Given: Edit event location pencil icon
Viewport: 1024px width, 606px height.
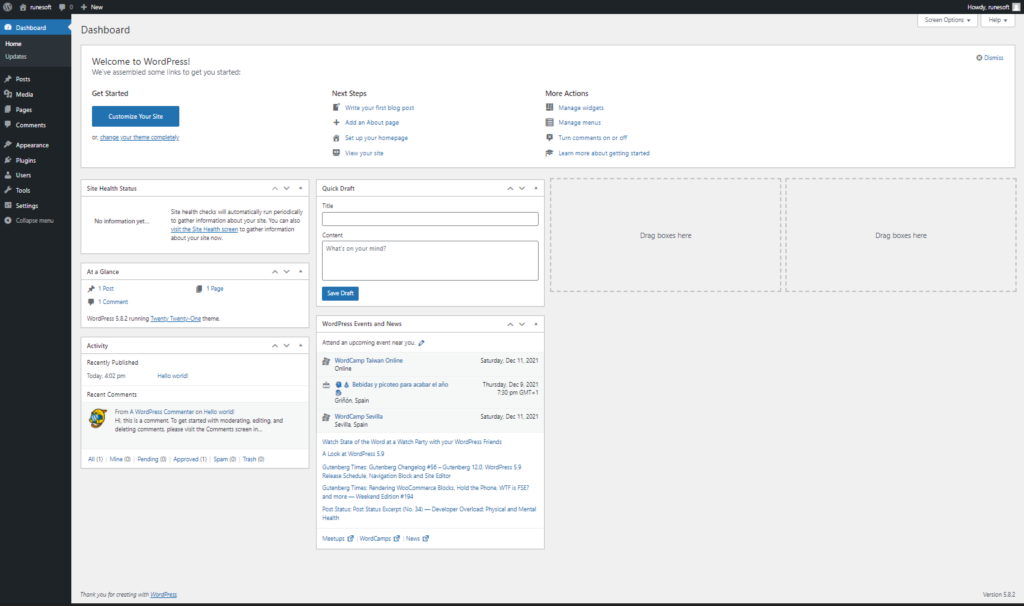Looking at the screenshot, I should click(x=421, y=343).
